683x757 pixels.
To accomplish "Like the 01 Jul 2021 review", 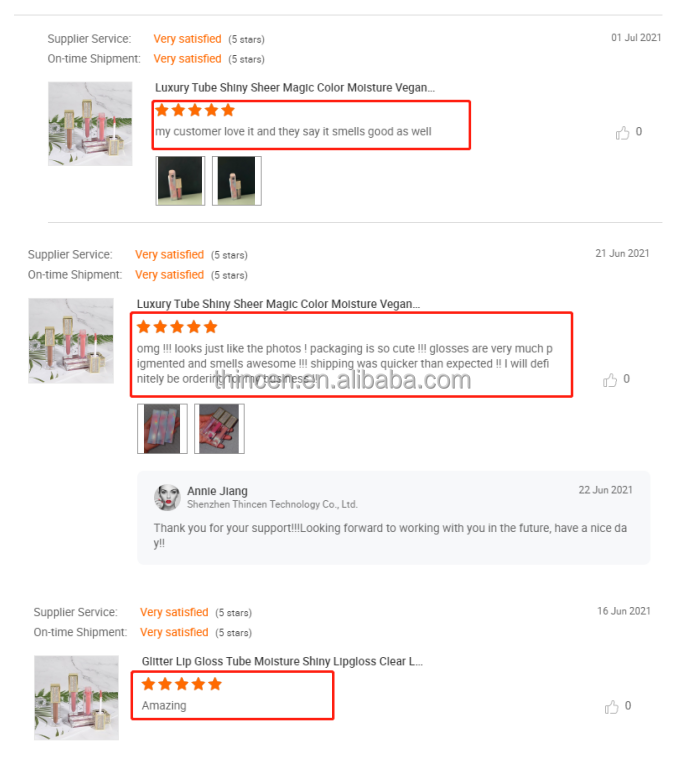I will tap(622, 133).
